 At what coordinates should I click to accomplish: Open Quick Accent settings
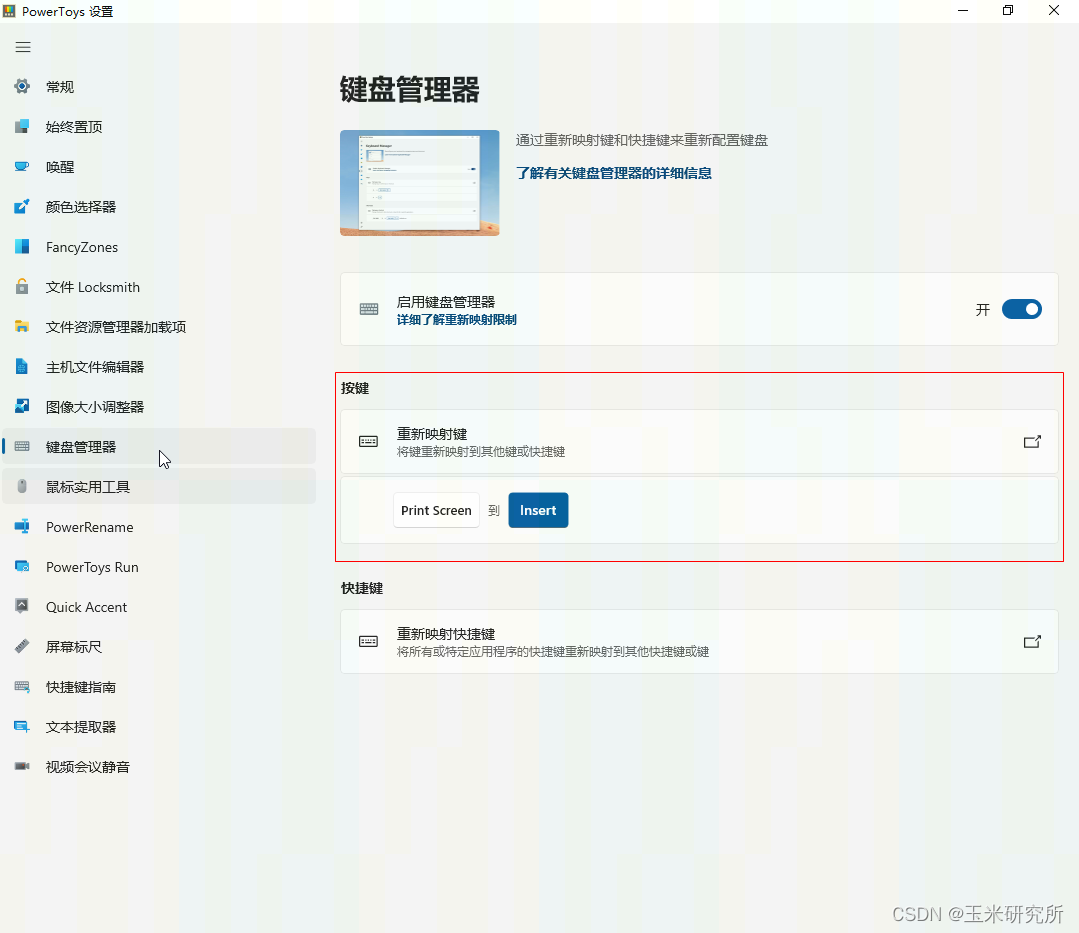[x=159, y=606]
